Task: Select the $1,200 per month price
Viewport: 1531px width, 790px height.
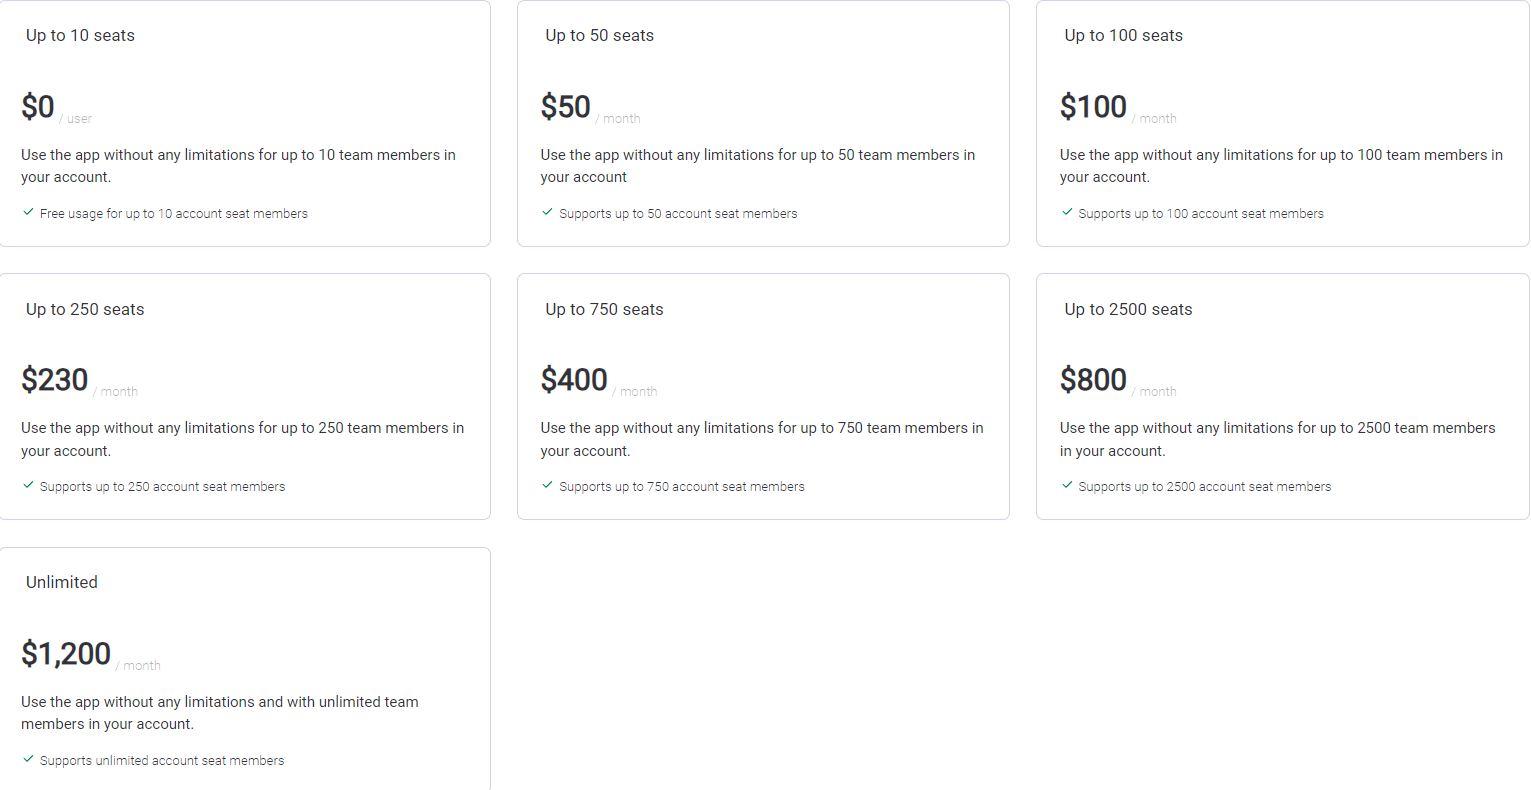Action: 66,654
